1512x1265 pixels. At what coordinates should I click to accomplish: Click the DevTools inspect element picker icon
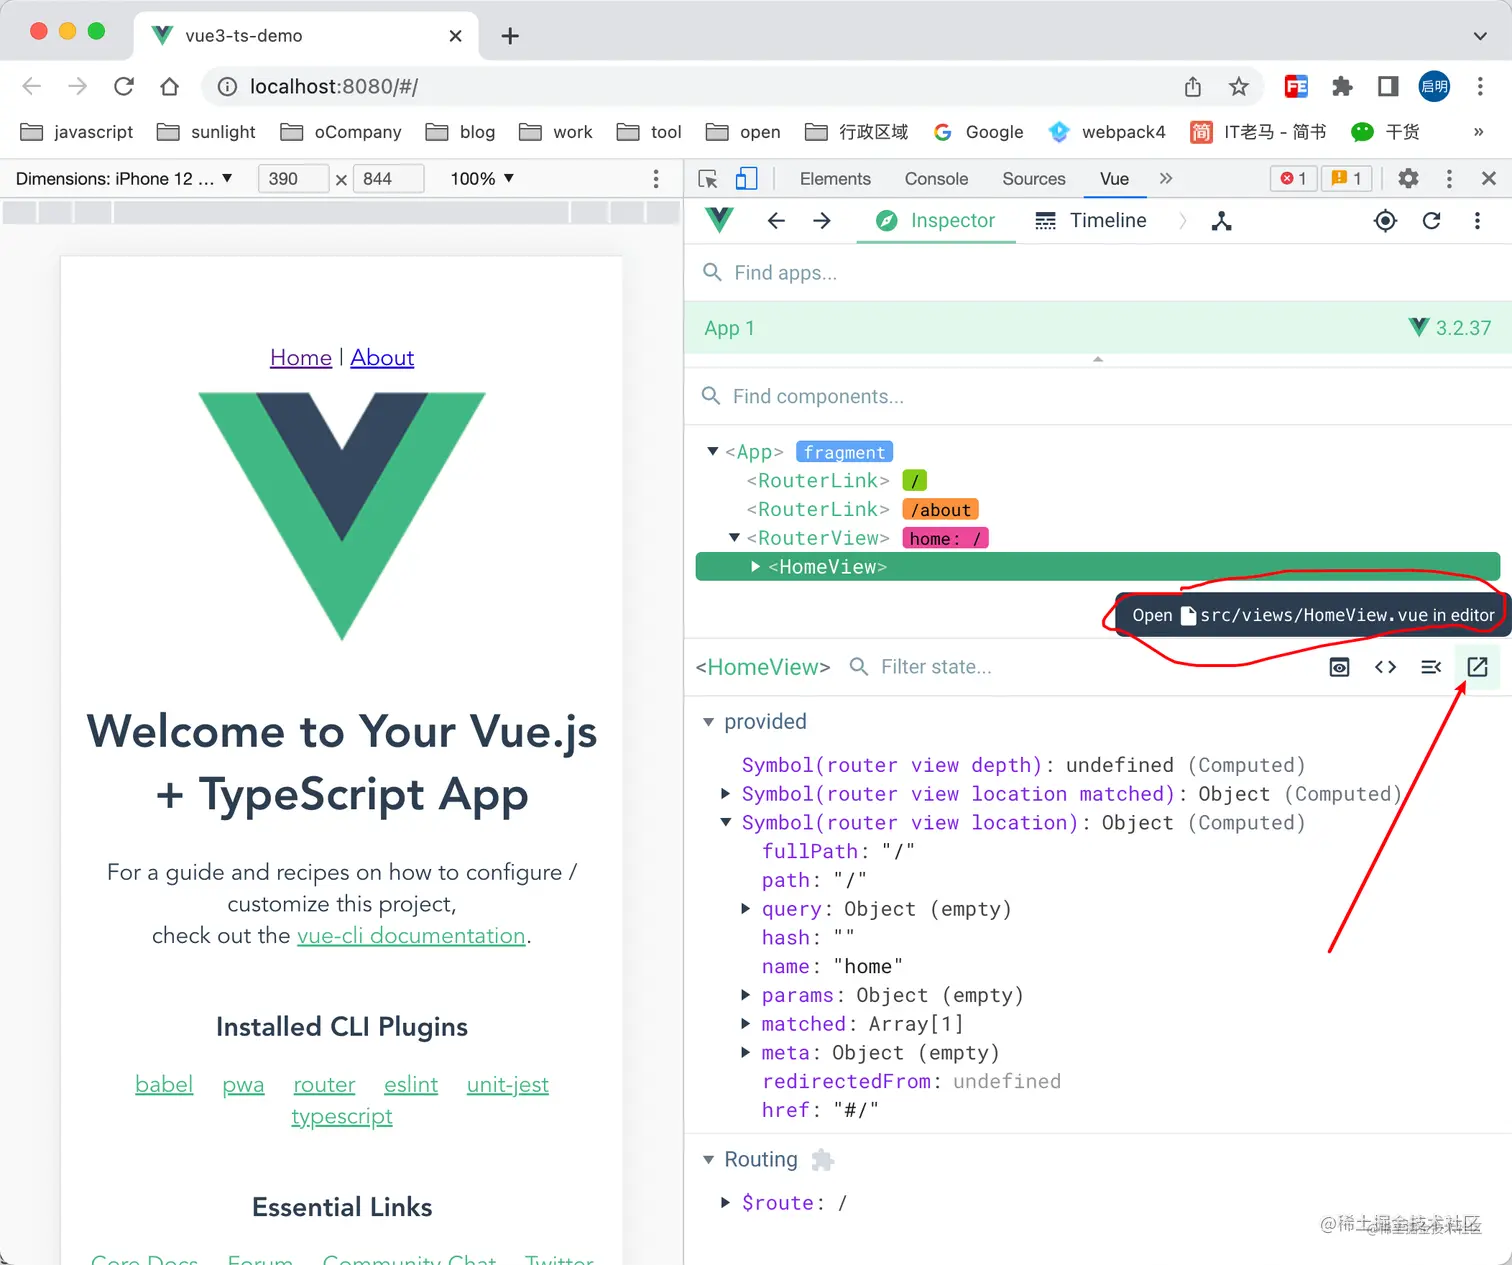[x=708, y=179]
